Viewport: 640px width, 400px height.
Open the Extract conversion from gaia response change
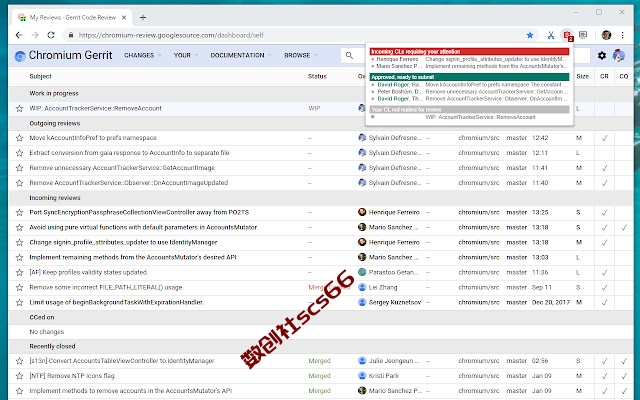tap(129, 153)
